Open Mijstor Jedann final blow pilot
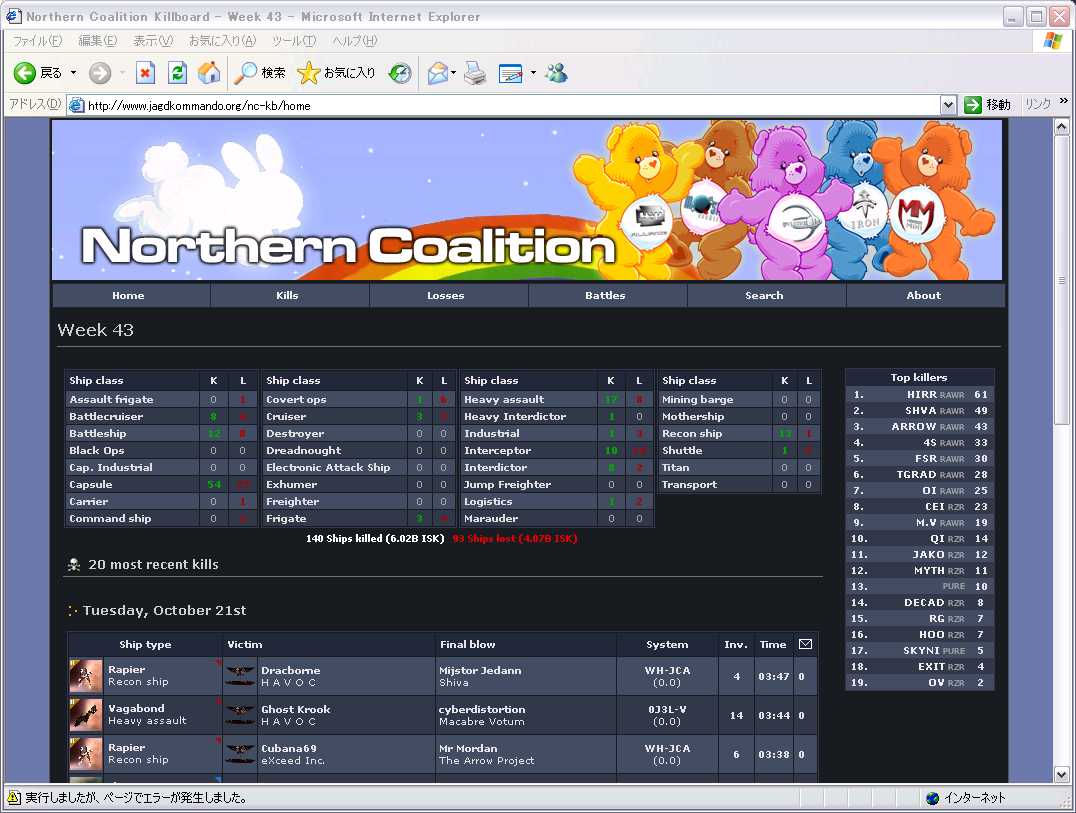1076x813 pixels. (480, 670)
